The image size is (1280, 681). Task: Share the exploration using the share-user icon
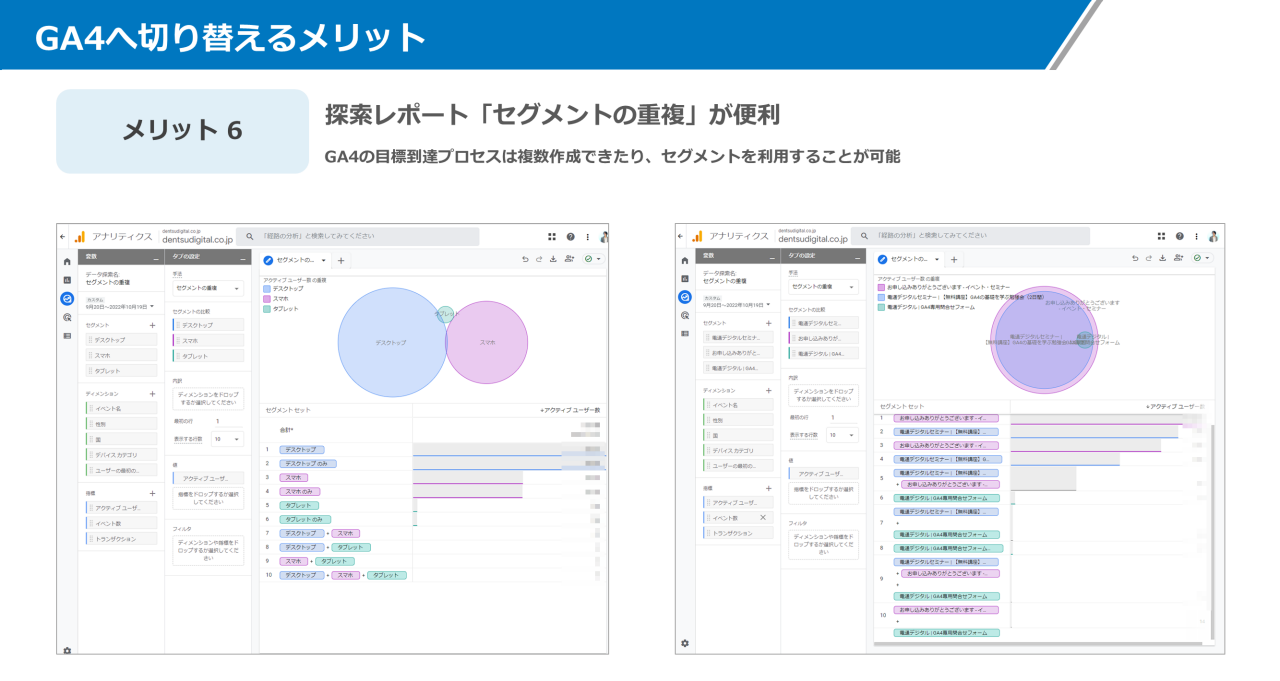[569, 260]
